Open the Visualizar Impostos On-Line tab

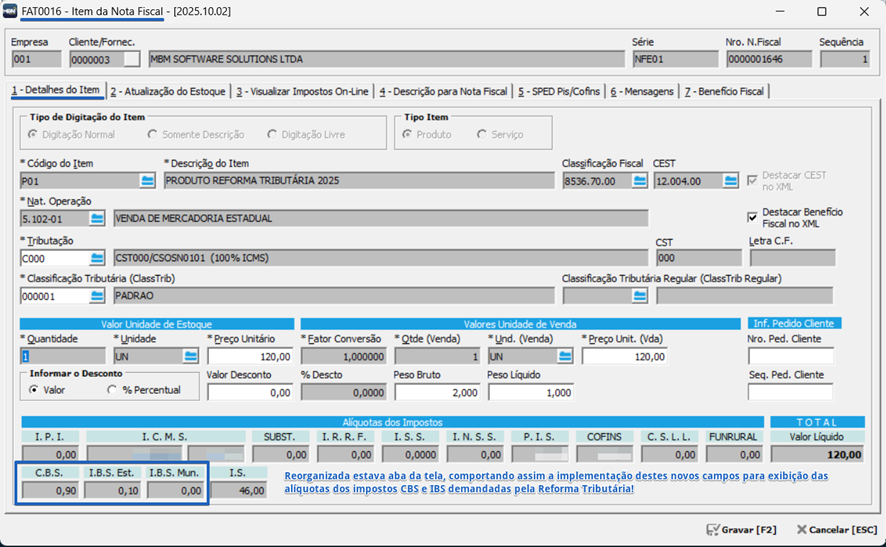[302, 91]
